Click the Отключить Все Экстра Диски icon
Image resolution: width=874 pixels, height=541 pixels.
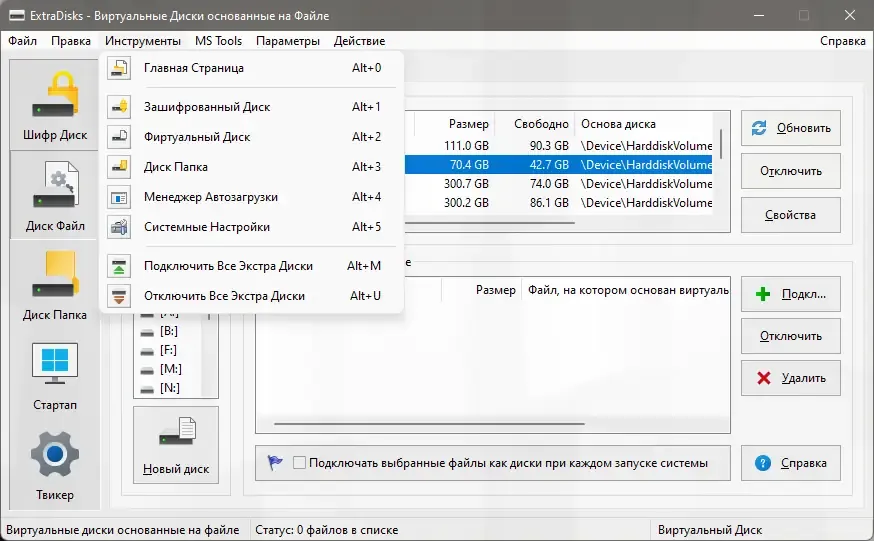(119, 296)
